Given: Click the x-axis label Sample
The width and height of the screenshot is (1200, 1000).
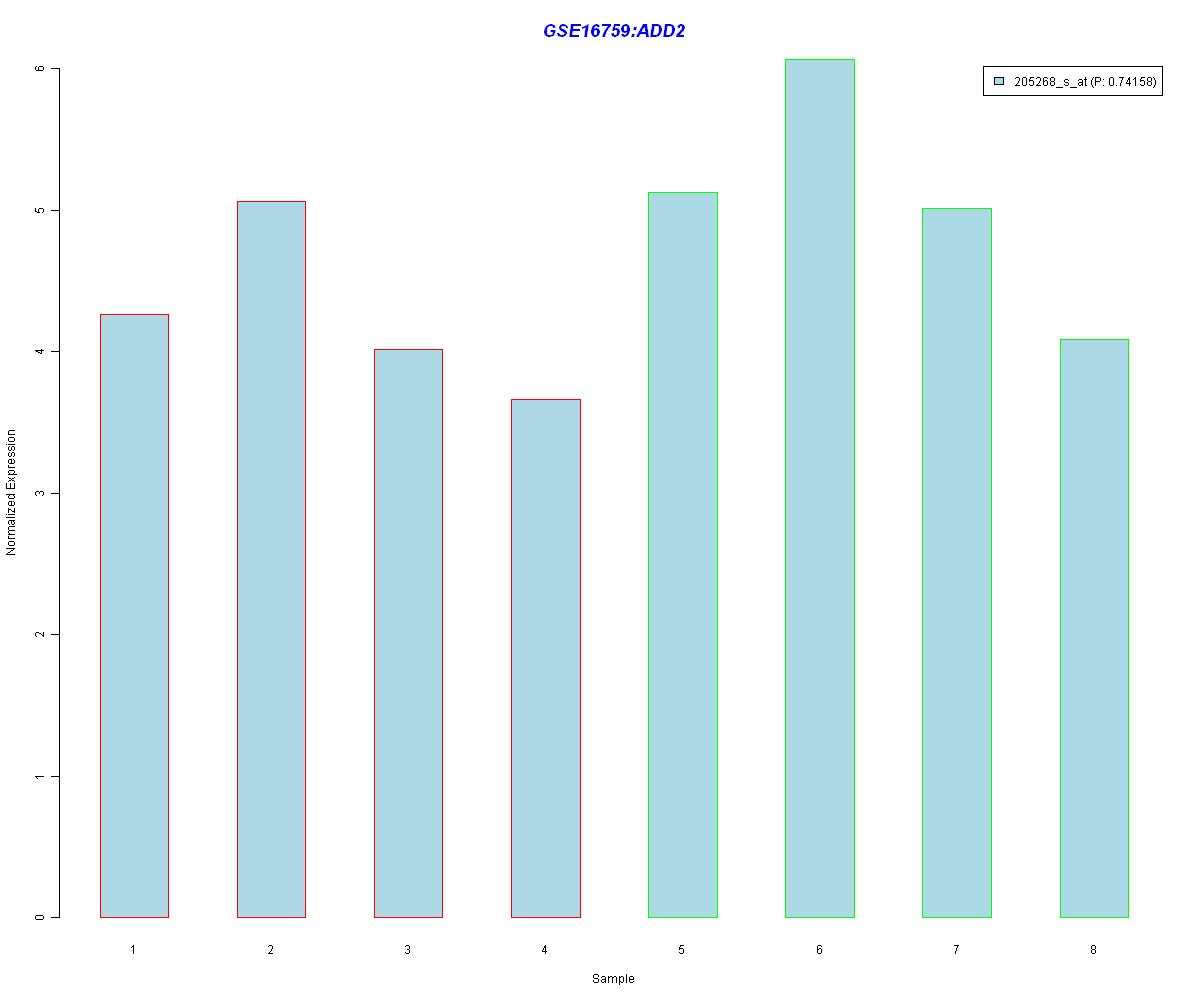Looking at the screenshot, I should coord(613,979).
